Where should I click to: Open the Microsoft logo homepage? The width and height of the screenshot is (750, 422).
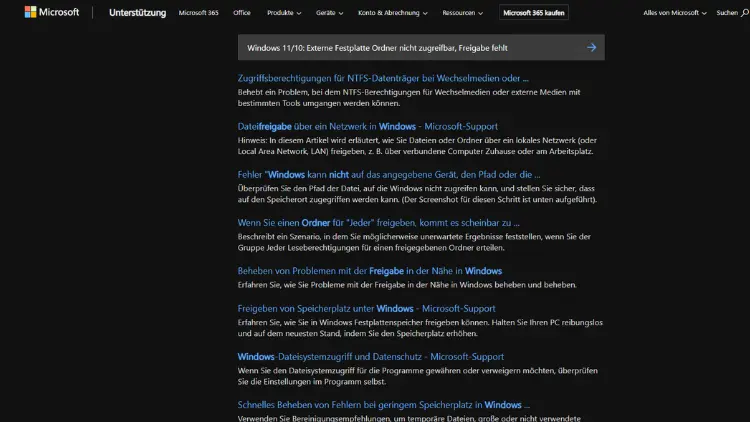[52, 12]
